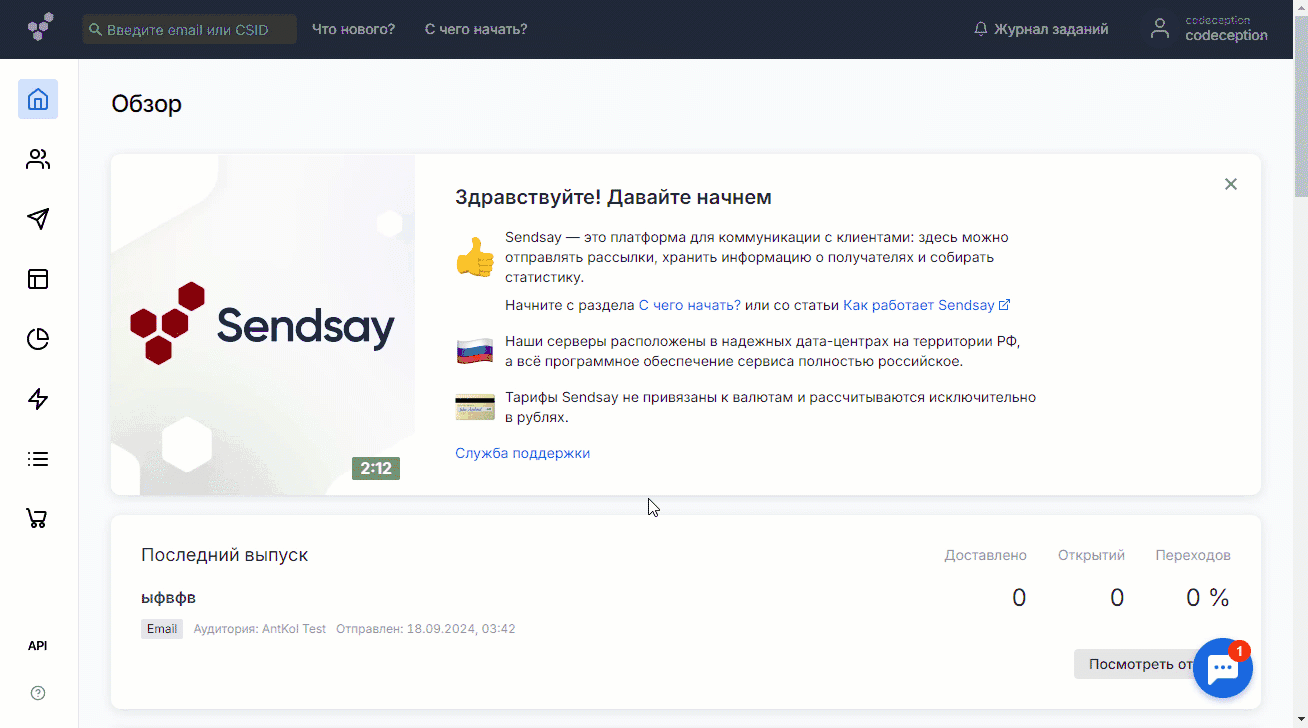Open the campaigns paper plane icon
This screenshot has width=1308, height=728.
tap(38, 219)
